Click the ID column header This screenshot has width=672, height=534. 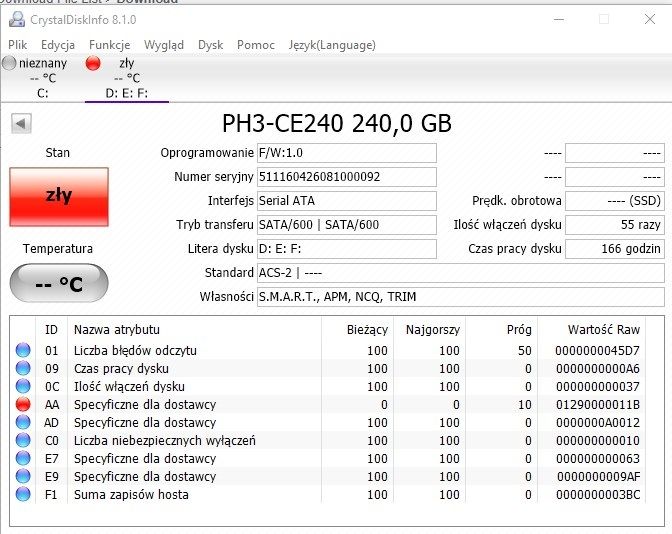point(51,329)
